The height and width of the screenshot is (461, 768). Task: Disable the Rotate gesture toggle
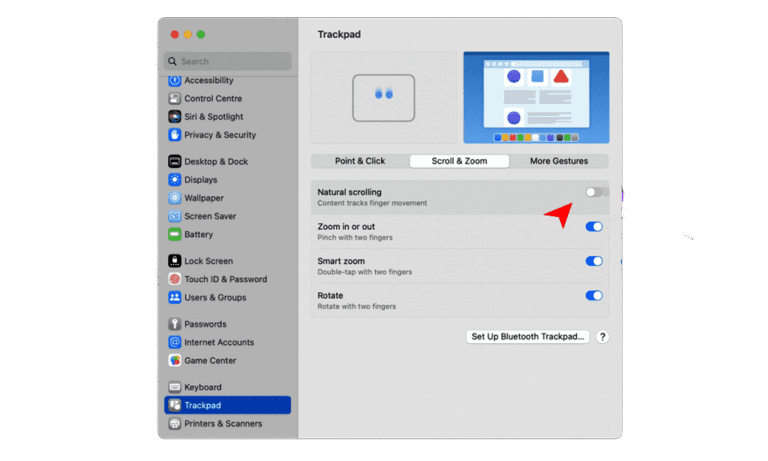pyautogui.click(x=594, y=296)
